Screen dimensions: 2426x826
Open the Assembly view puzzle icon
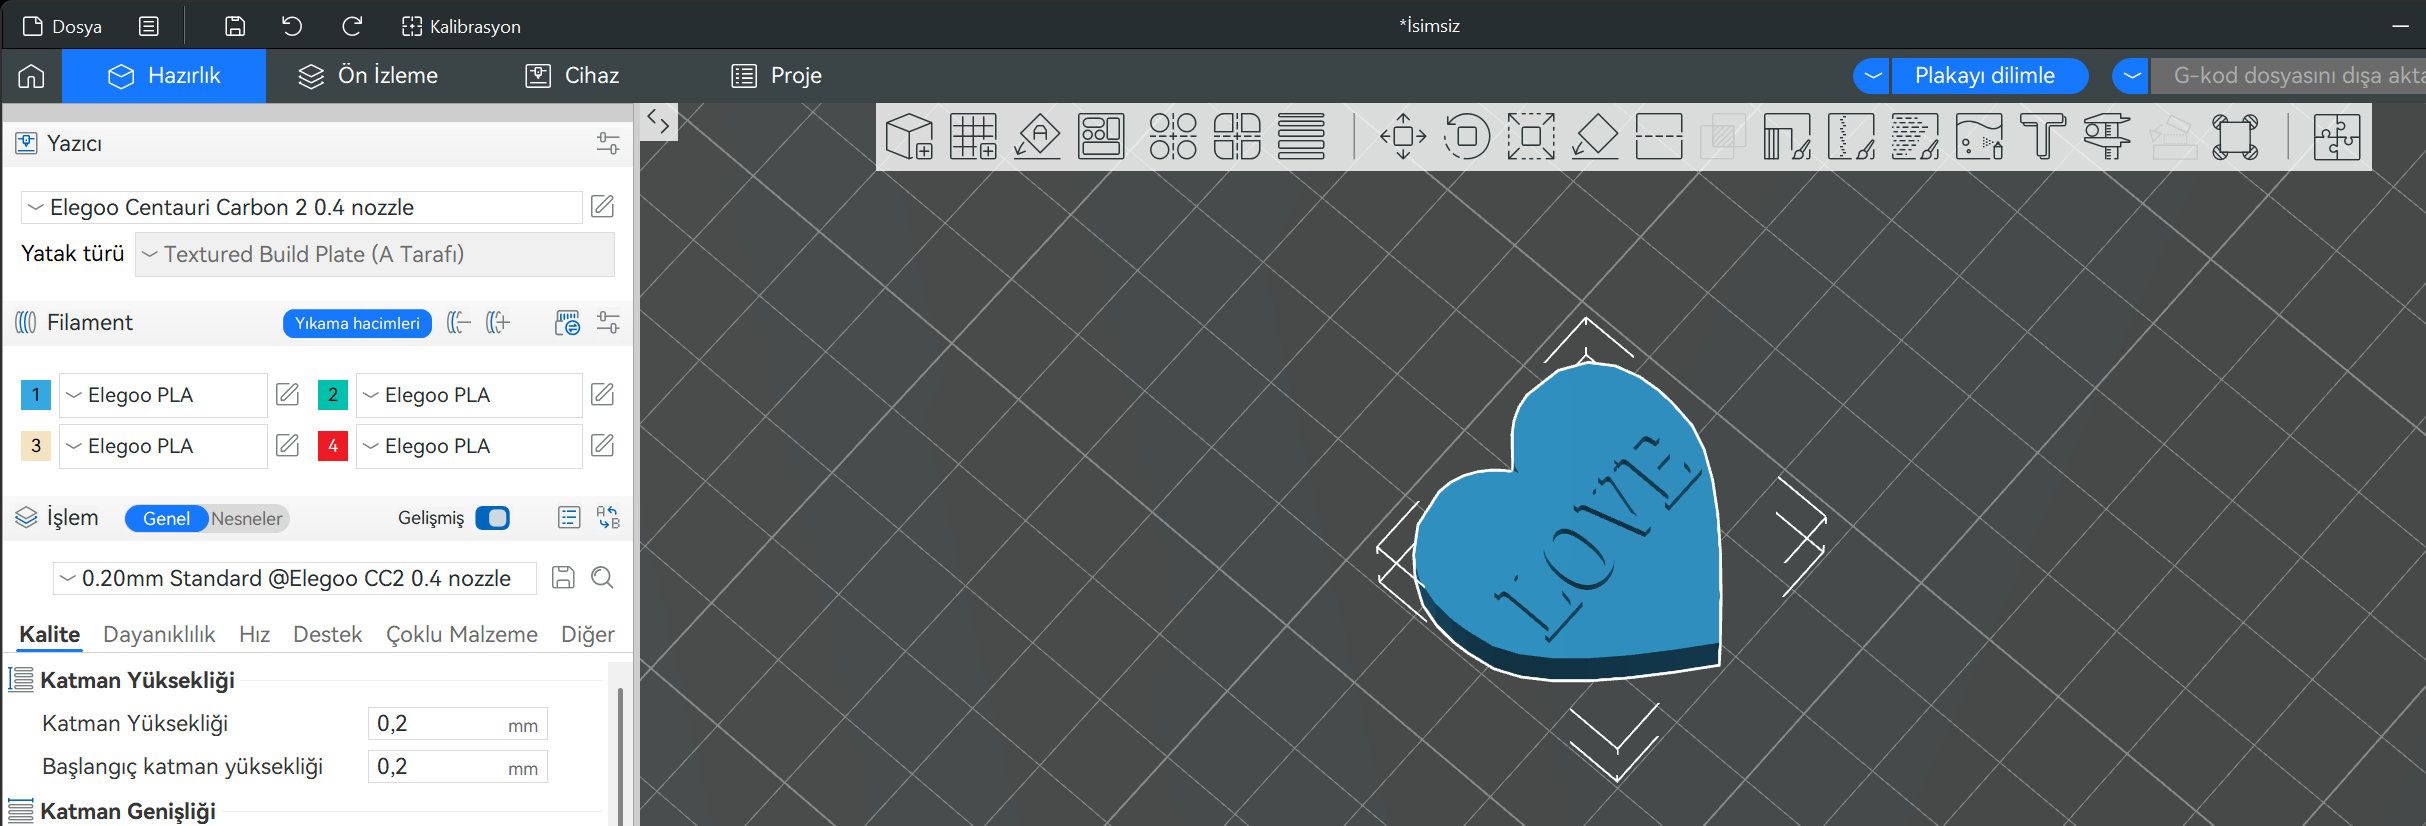pos(2337,136)
